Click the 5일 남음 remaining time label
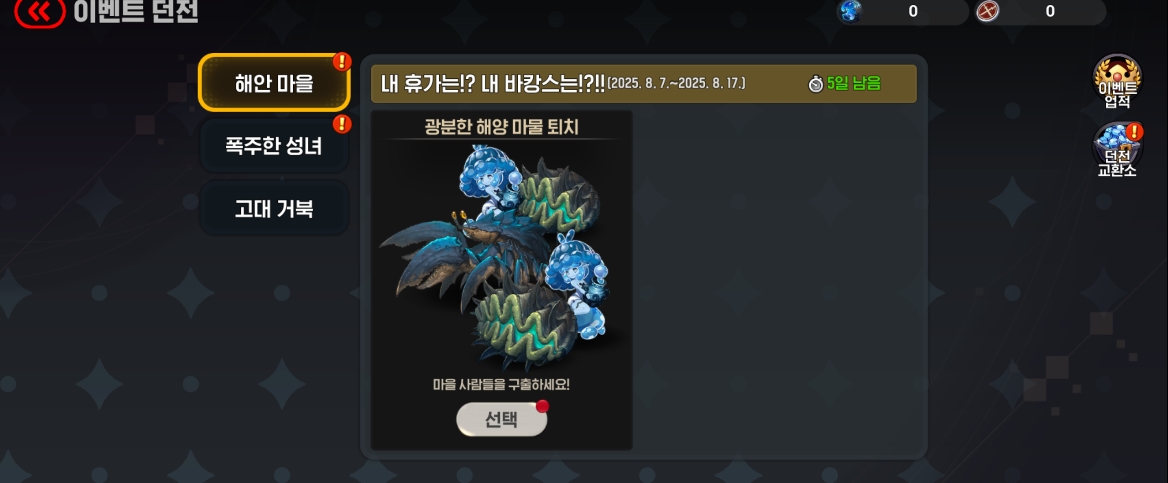This screenshot has height=483, width=1168. point(854,83)
